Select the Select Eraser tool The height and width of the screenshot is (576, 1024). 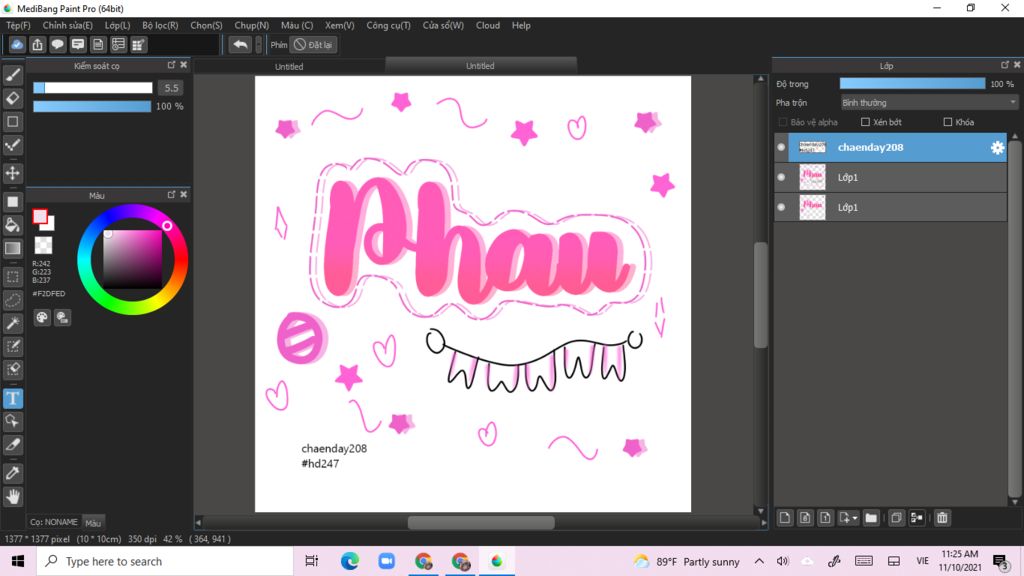(12, 369)
